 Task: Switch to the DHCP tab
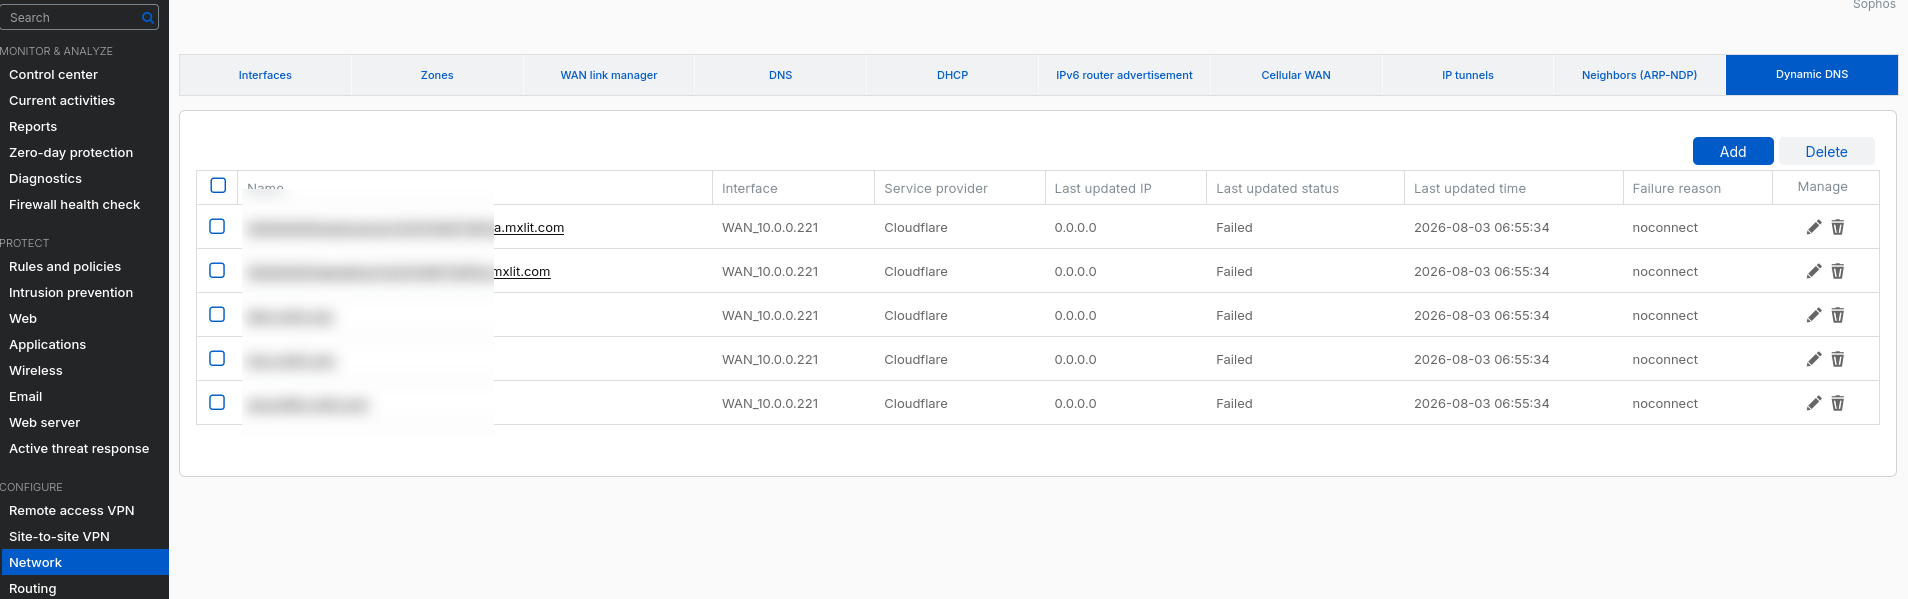point(953,75)
